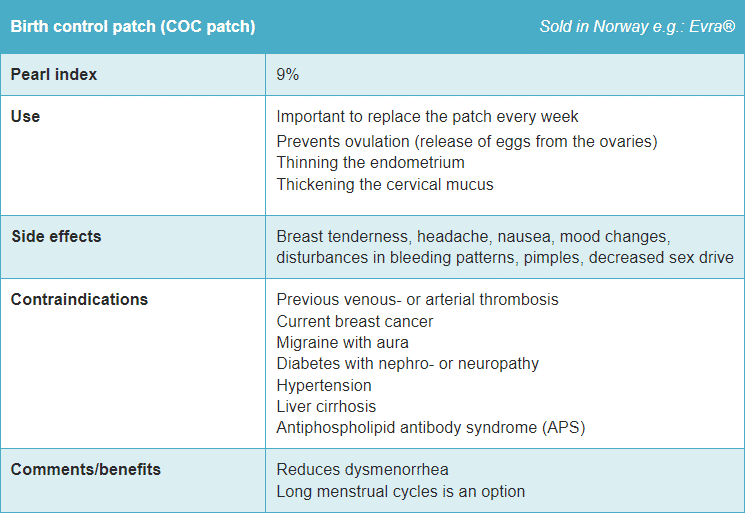Click 'Previous venous- or arterial thrombosis'
Image resolution: width=745 pixels, height=513 pixels.
coord(417,299)
